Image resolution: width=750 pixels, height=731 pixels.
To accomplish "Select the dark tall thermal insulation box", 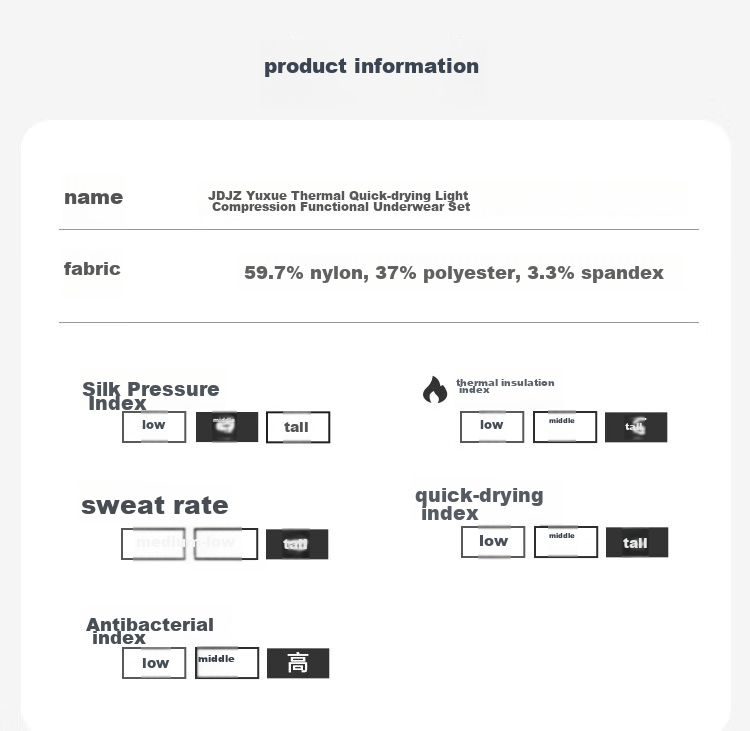I will pos(636,427).
